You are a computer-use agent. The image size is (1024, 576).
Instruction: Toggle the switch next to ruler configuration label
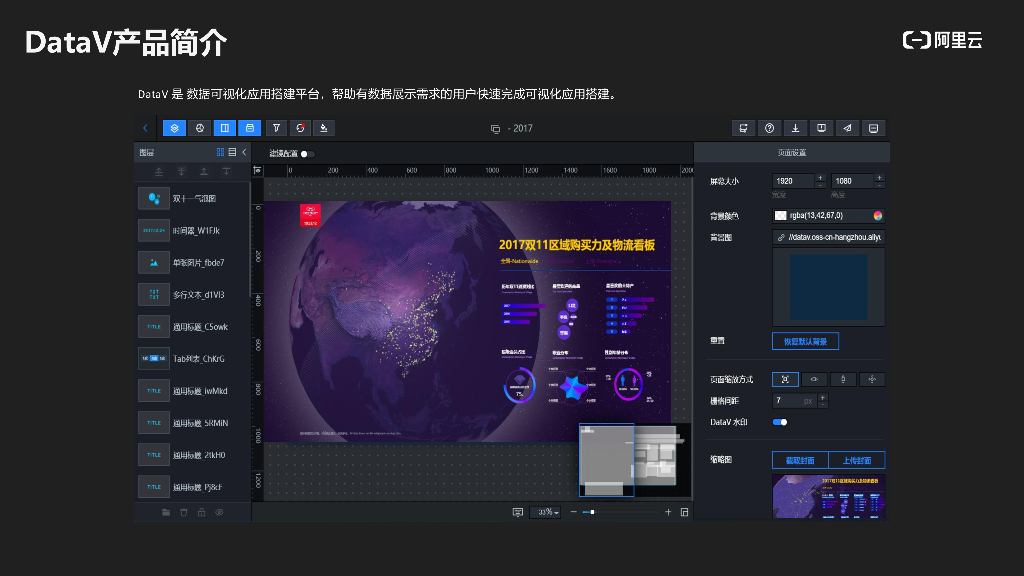[x=307, y=154]
